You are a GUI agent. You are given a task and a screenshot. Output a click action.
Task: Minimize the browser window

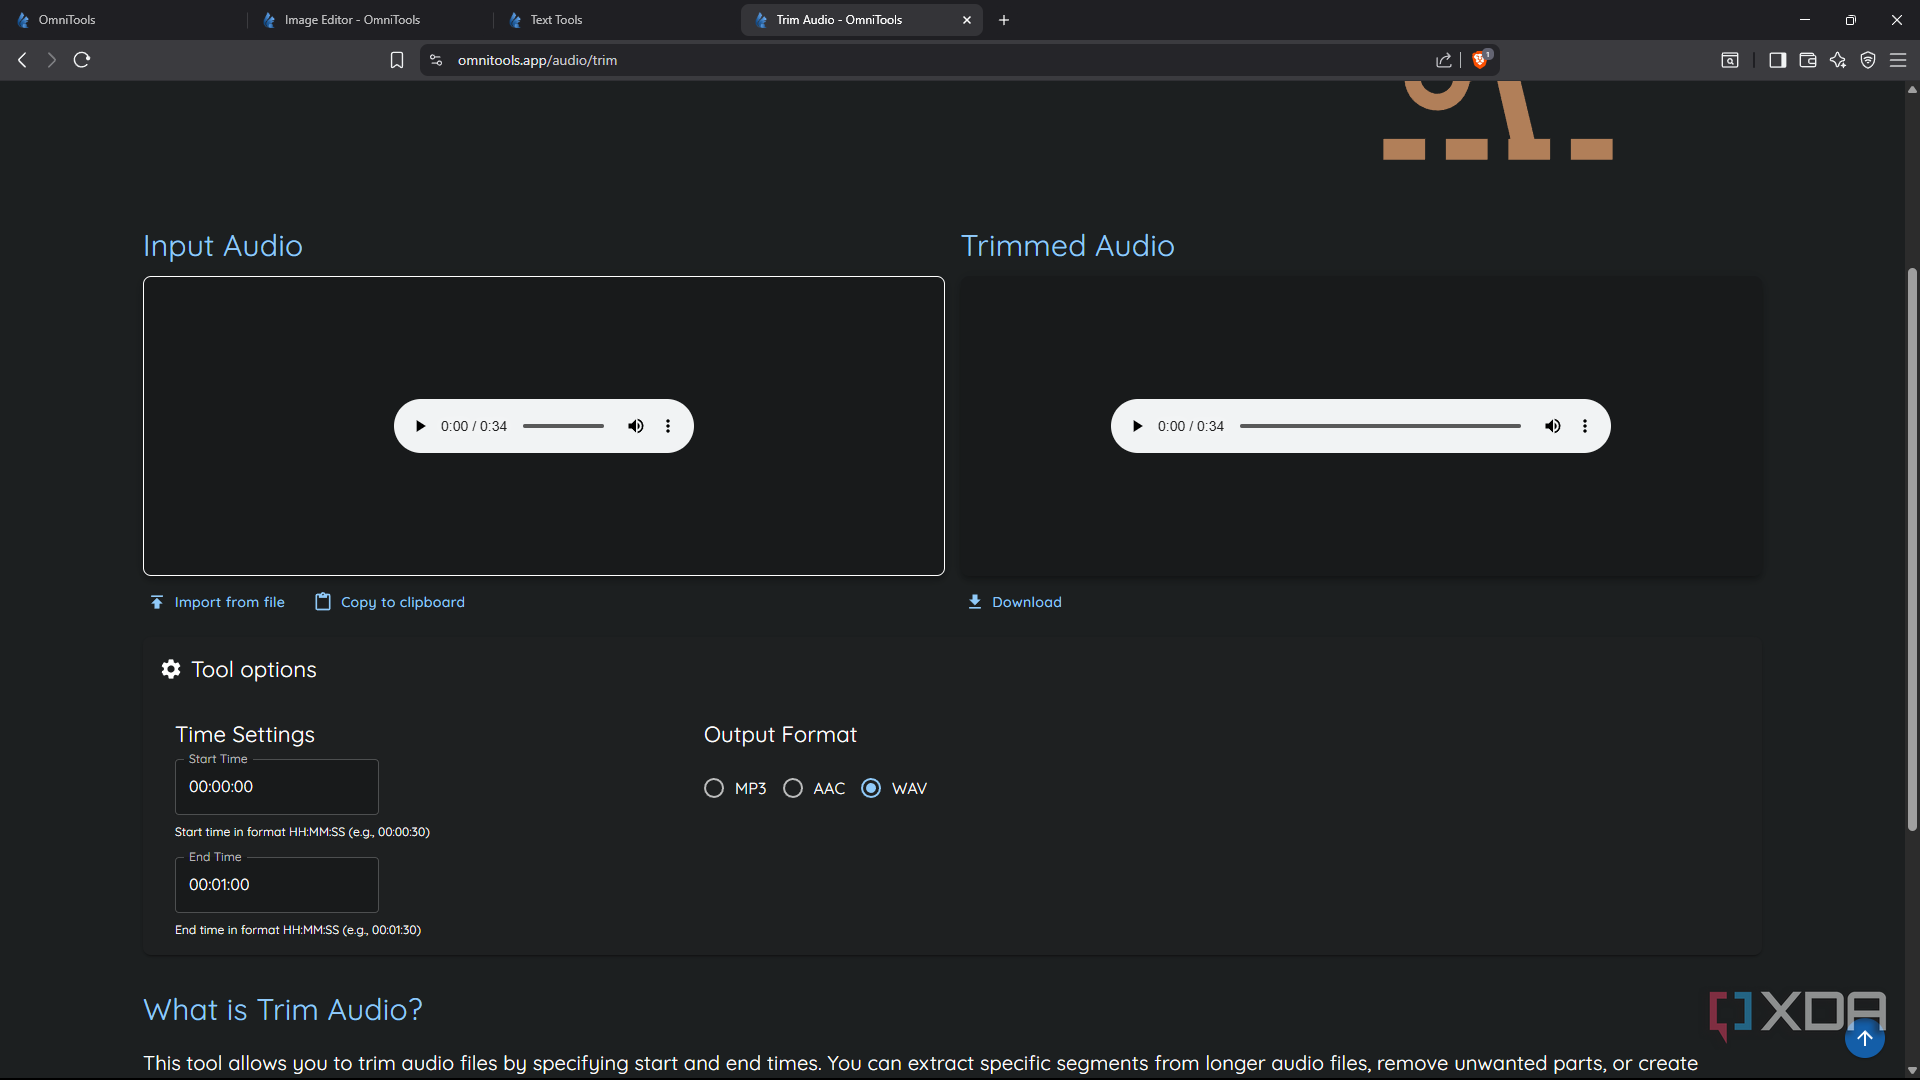point(1805,20)
